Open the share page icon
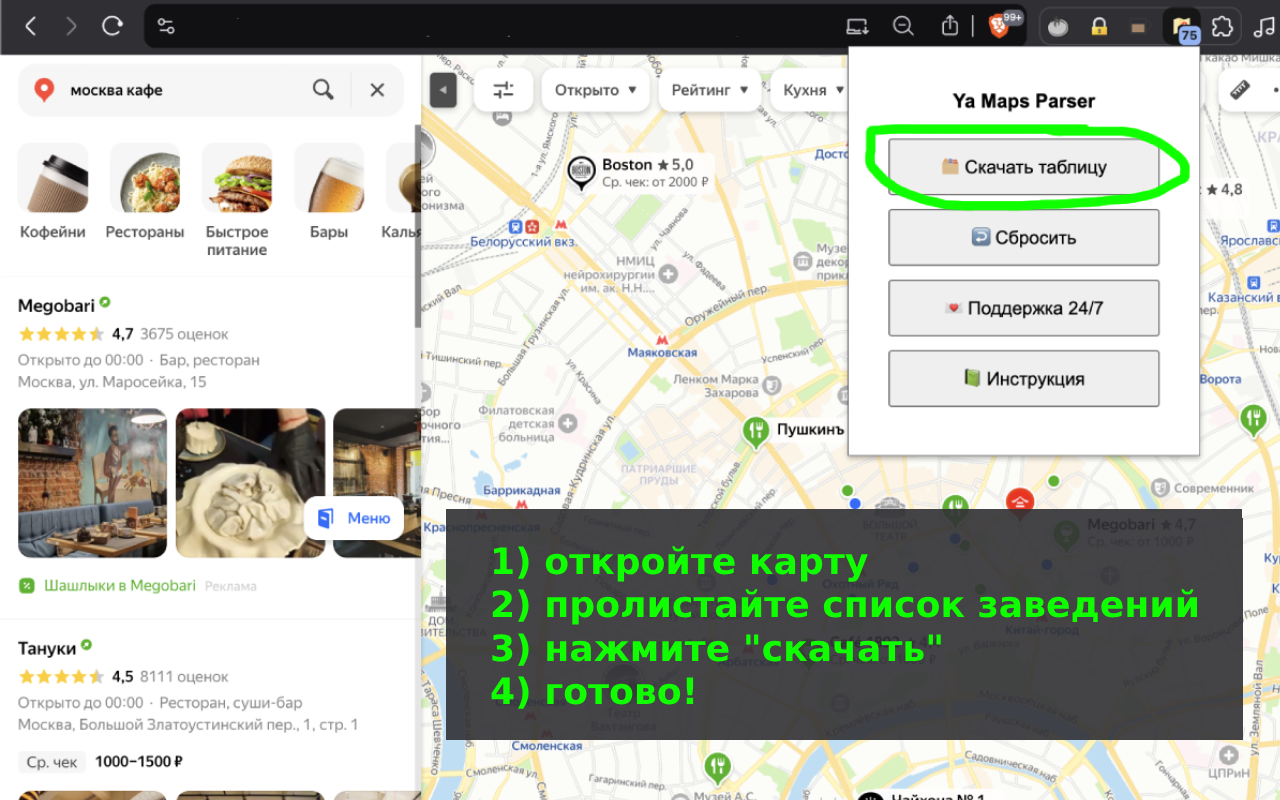 (951, 27)
